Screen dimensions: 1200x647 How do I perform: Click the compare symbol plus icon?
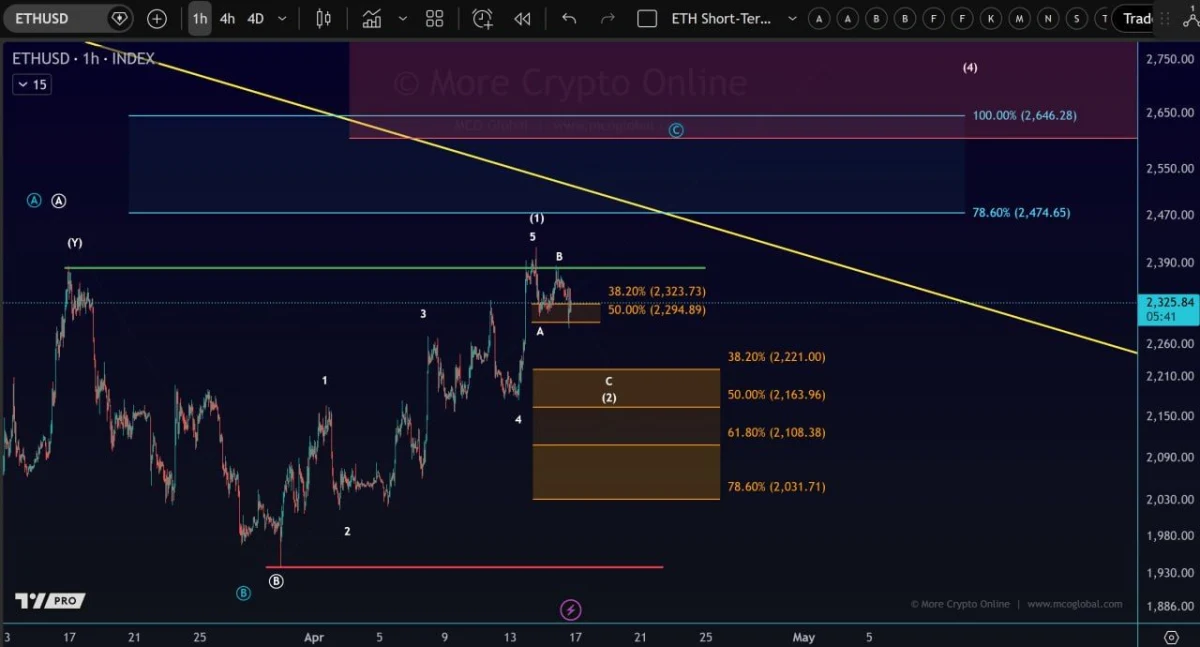tap(158, 18)
